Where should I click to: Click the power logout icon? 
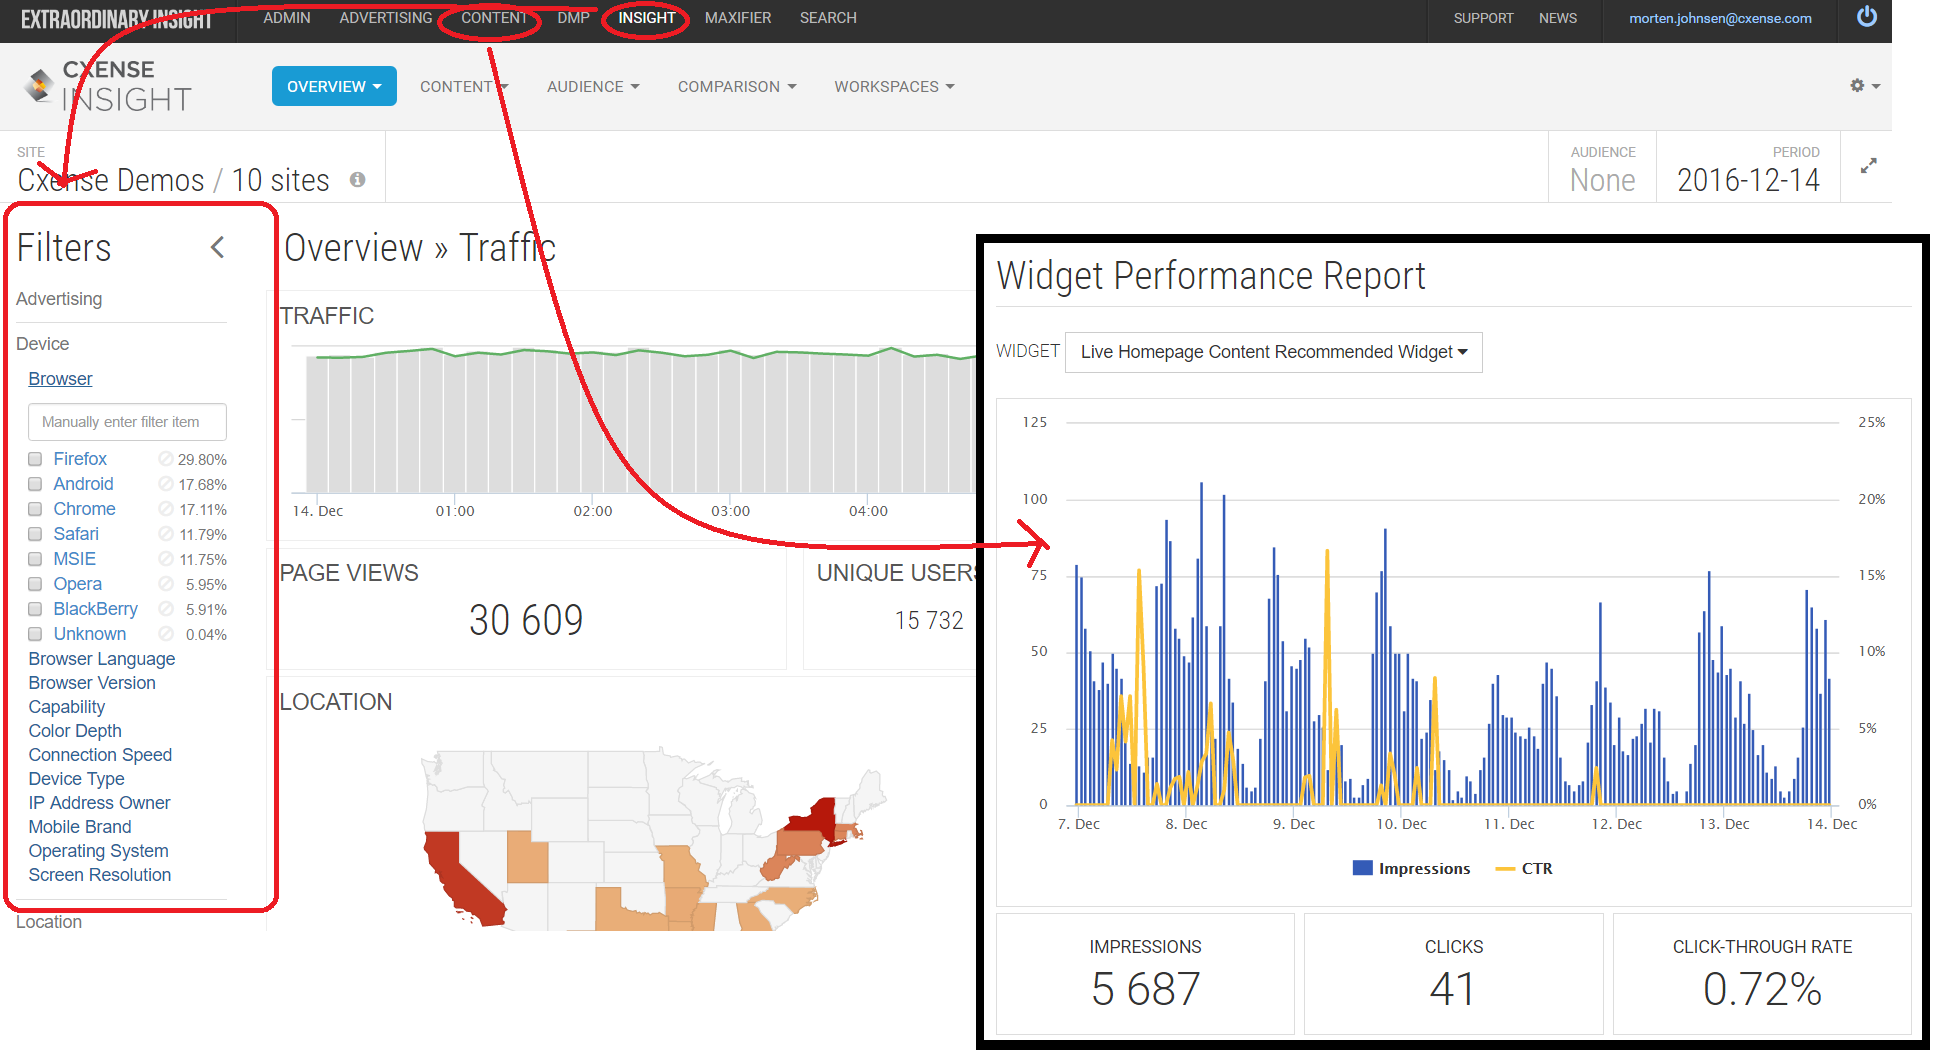click(x=1866, y=17)
